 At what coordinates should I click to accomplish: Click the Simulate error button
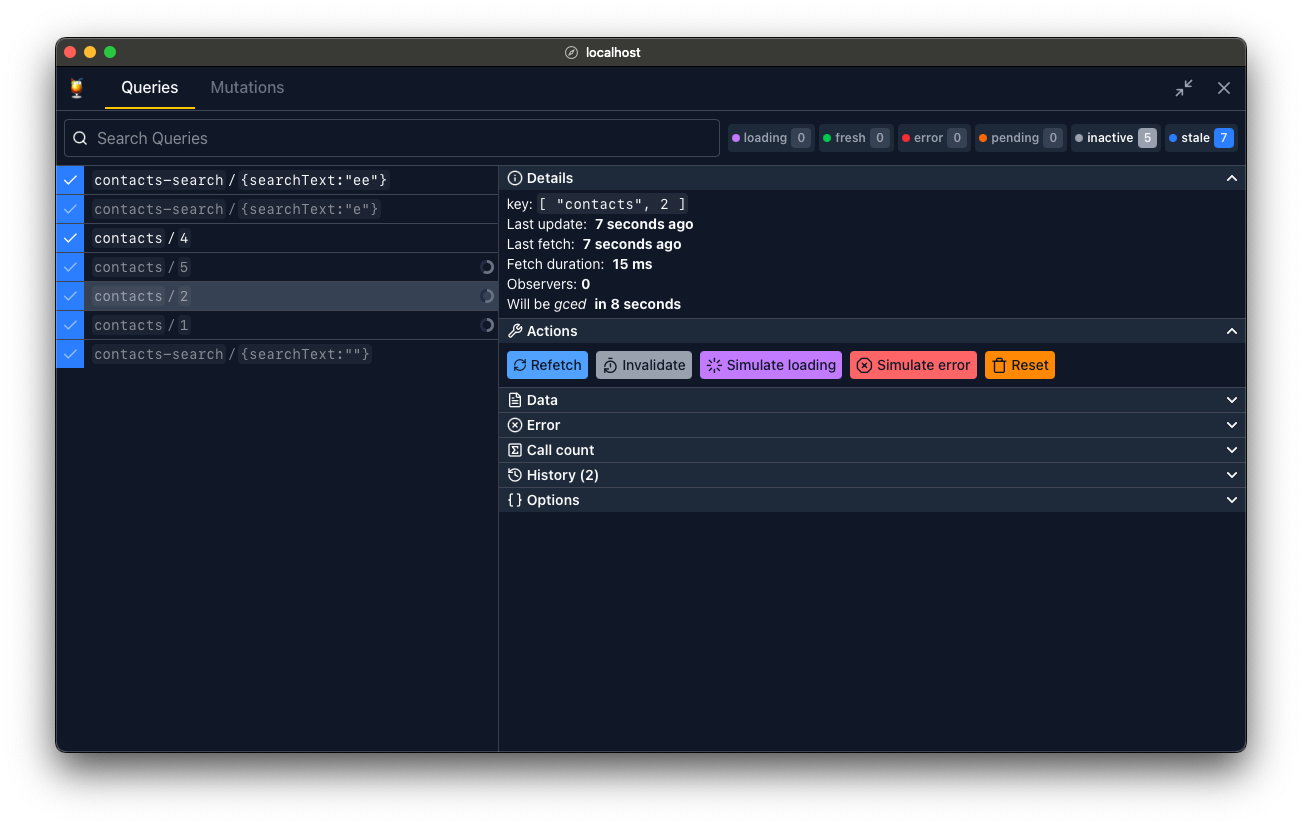(x=913, y=365)
